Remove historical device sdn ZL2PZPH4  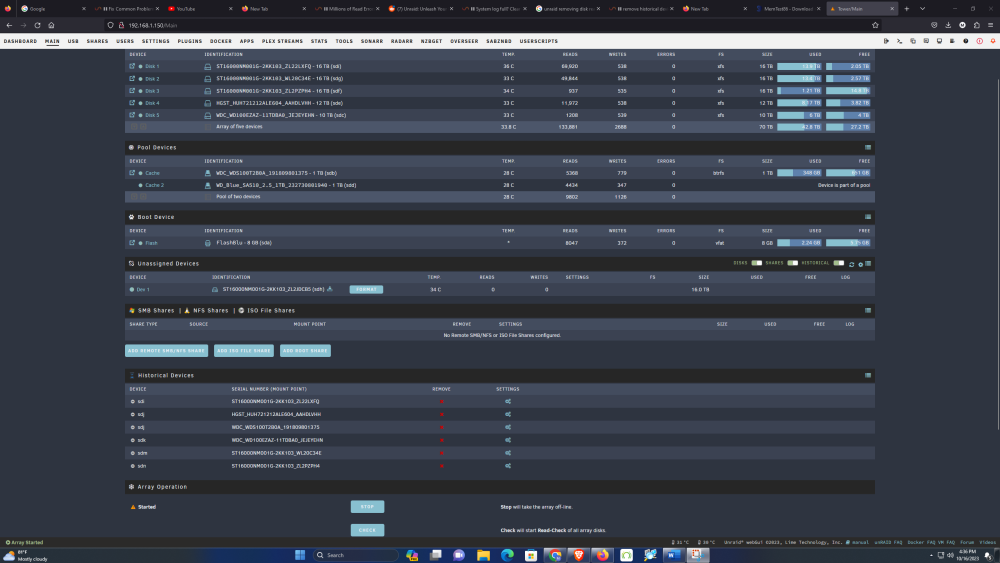pyautogui.click(x=441, y=466)
